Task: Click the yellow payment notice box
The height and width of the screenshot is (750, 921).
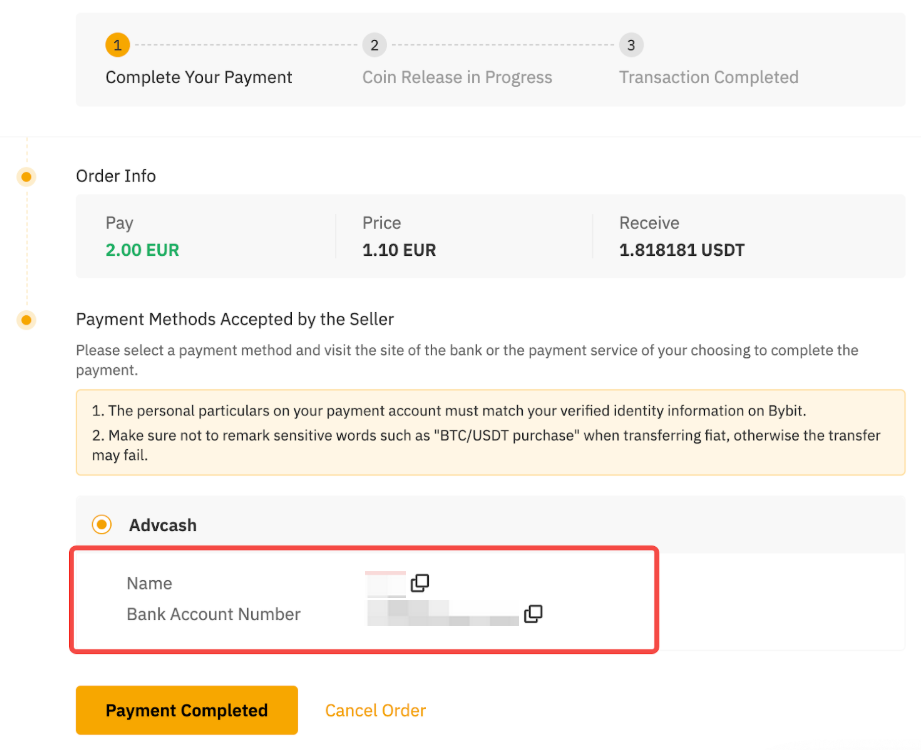Action: point(490,432)
